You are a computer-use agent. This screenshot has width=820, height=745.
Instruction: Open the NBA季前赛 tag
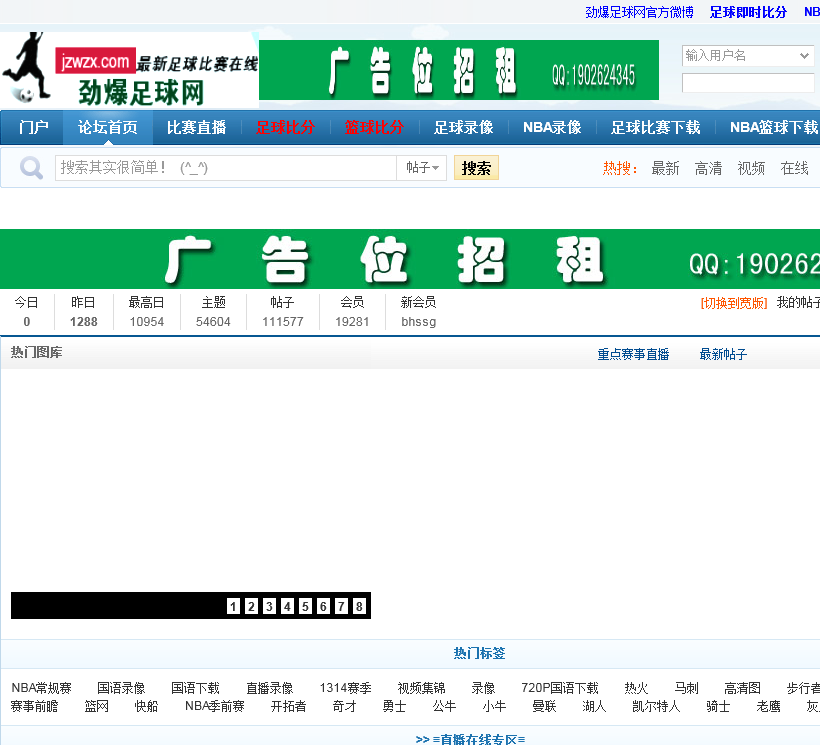point(214,706)
